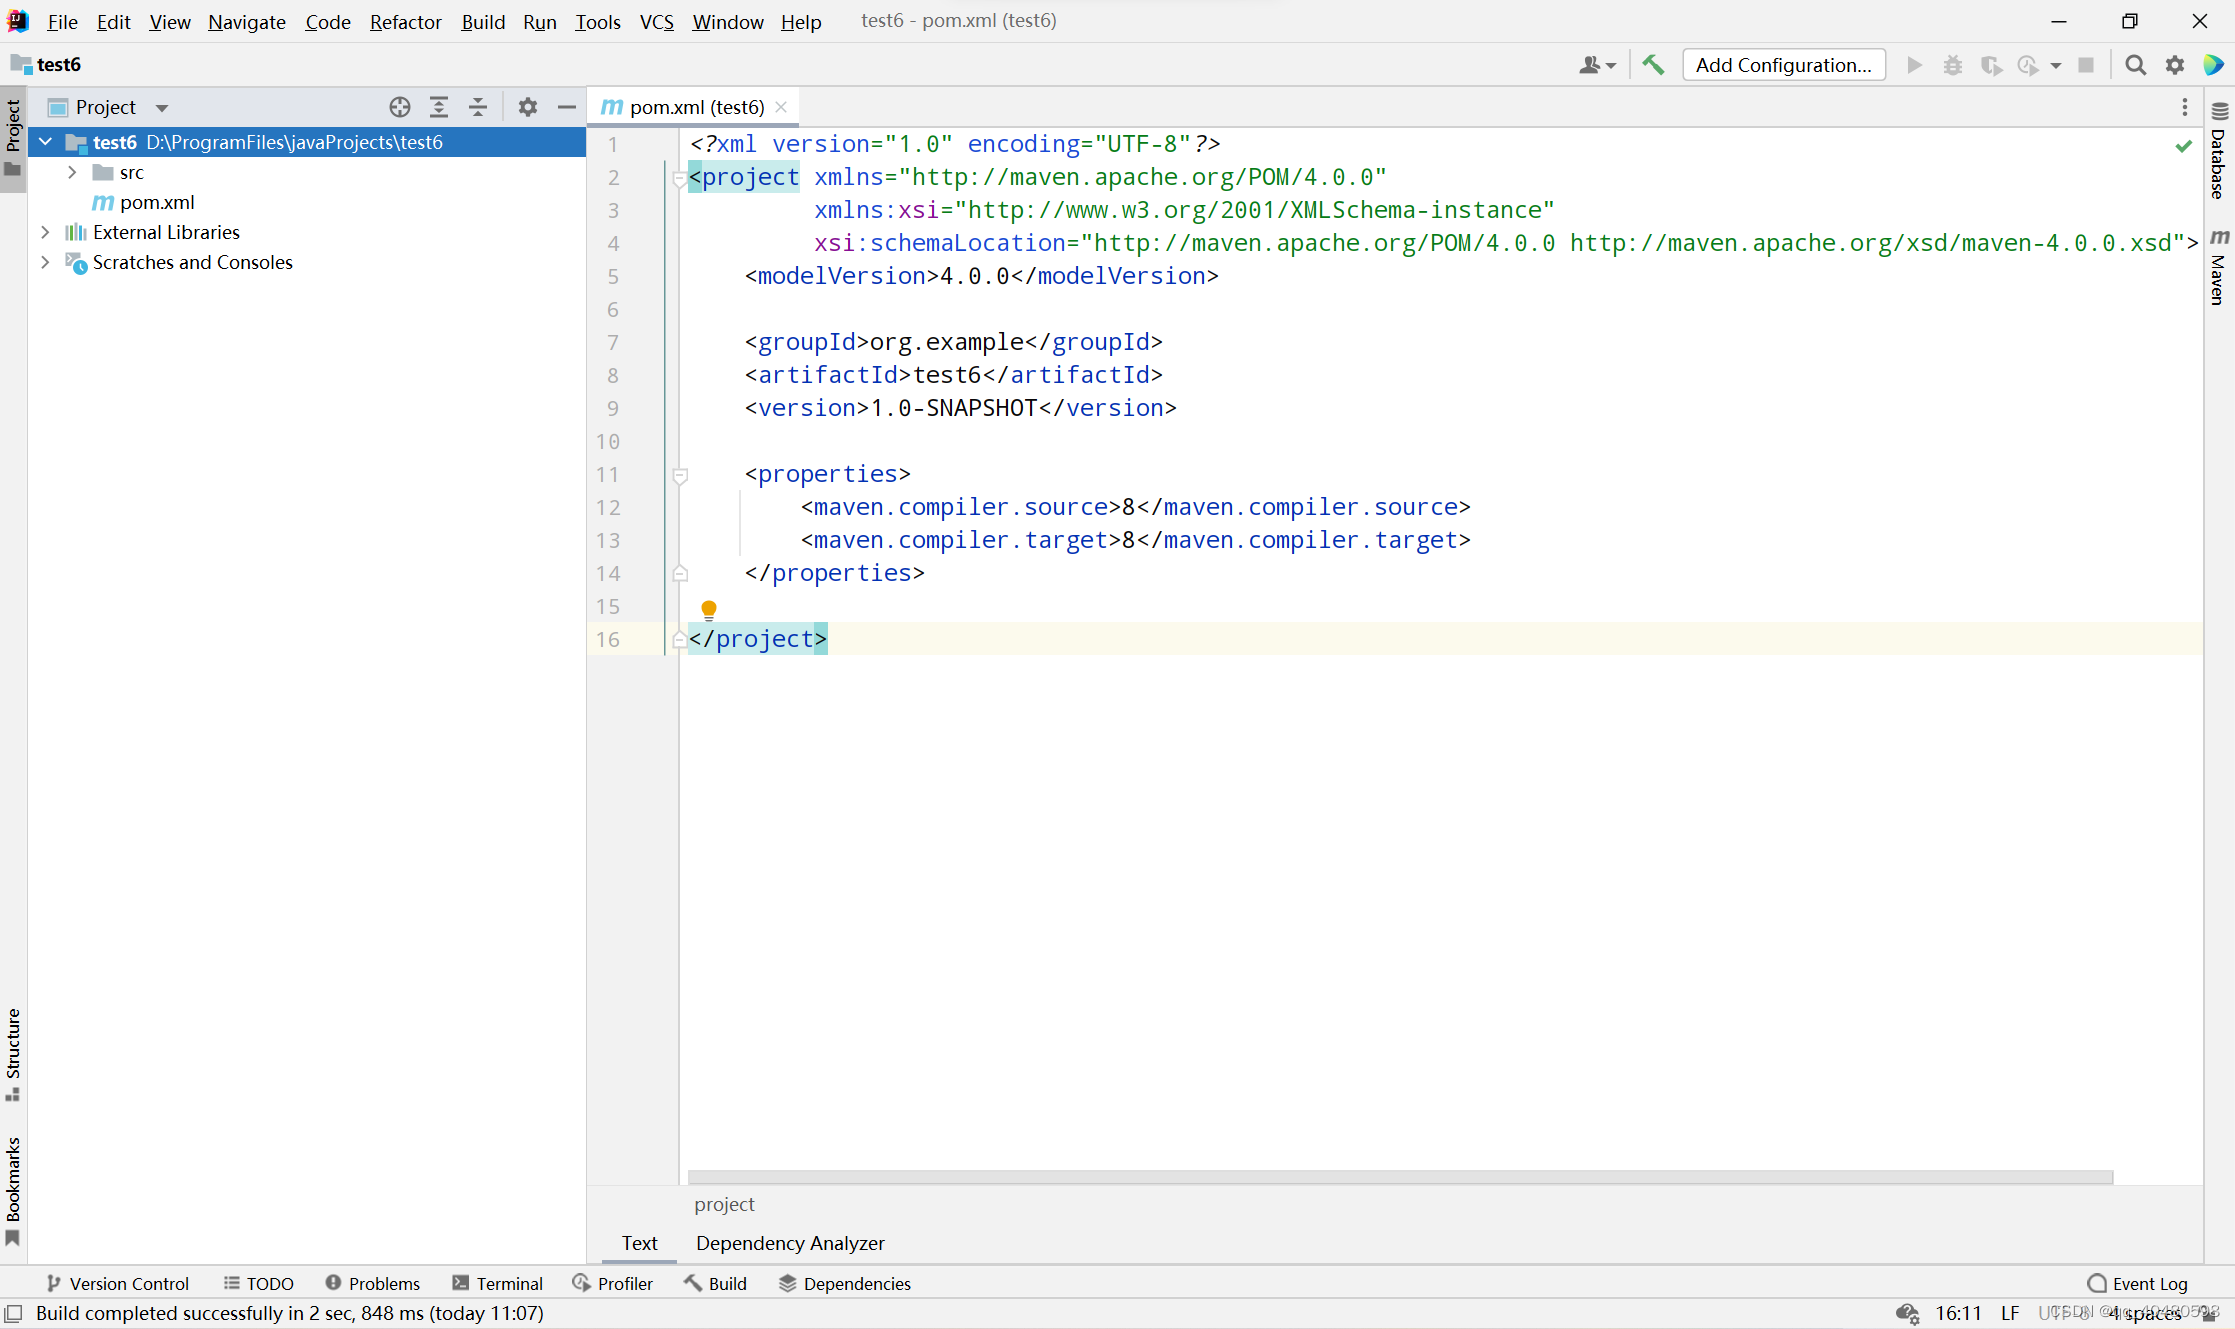Open the Window menu
Viewport: 2235px width, 1329px height.
pos(727,21)
